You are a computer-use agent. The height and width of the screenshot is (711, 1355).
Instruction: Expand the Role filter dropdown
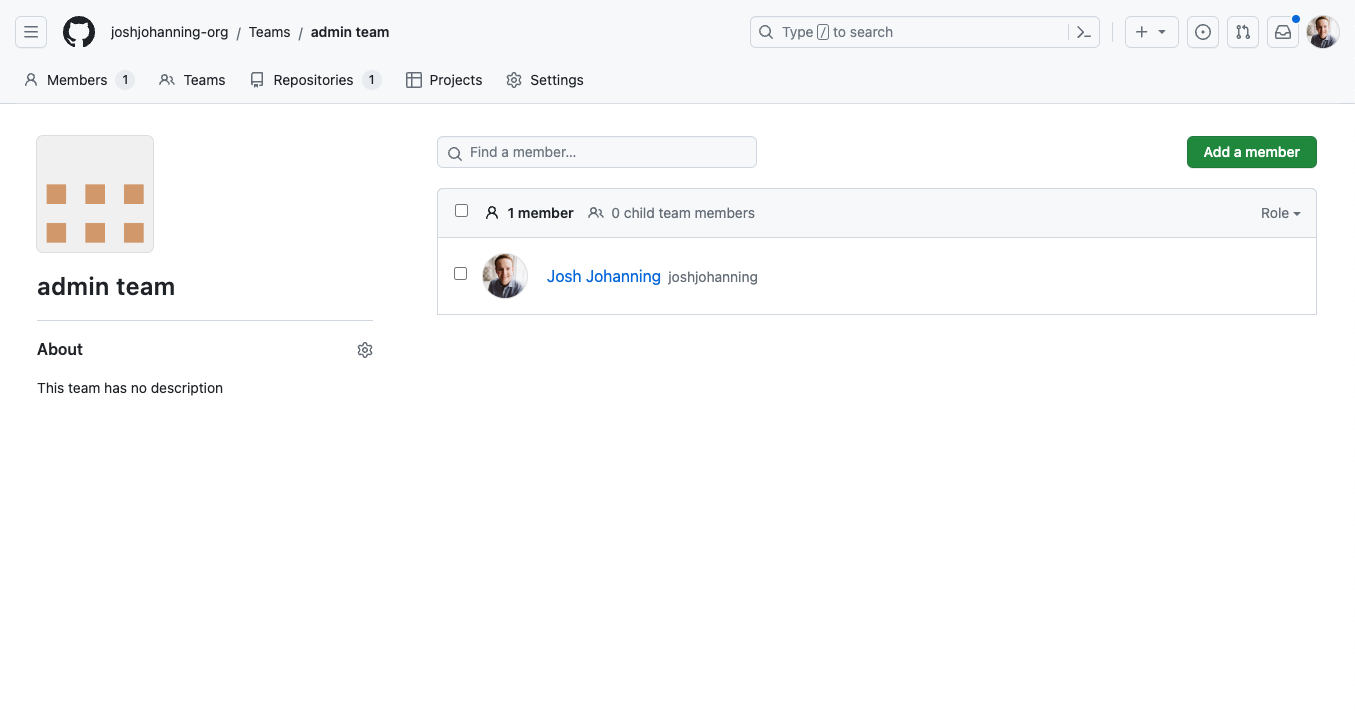(1280, 213)
